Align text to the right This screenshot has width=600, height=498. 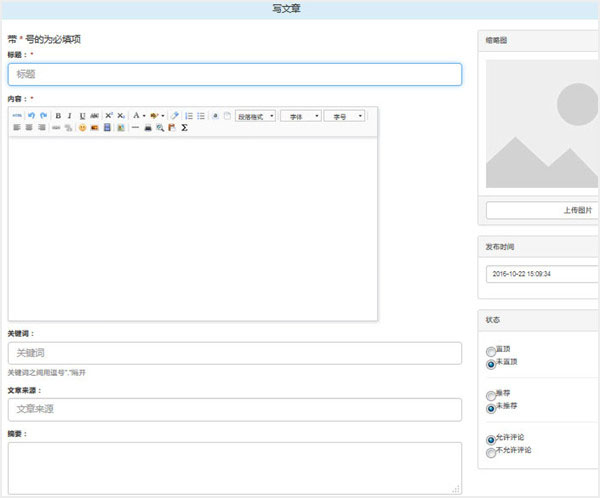pyautogui.click(x=42, y=127)
